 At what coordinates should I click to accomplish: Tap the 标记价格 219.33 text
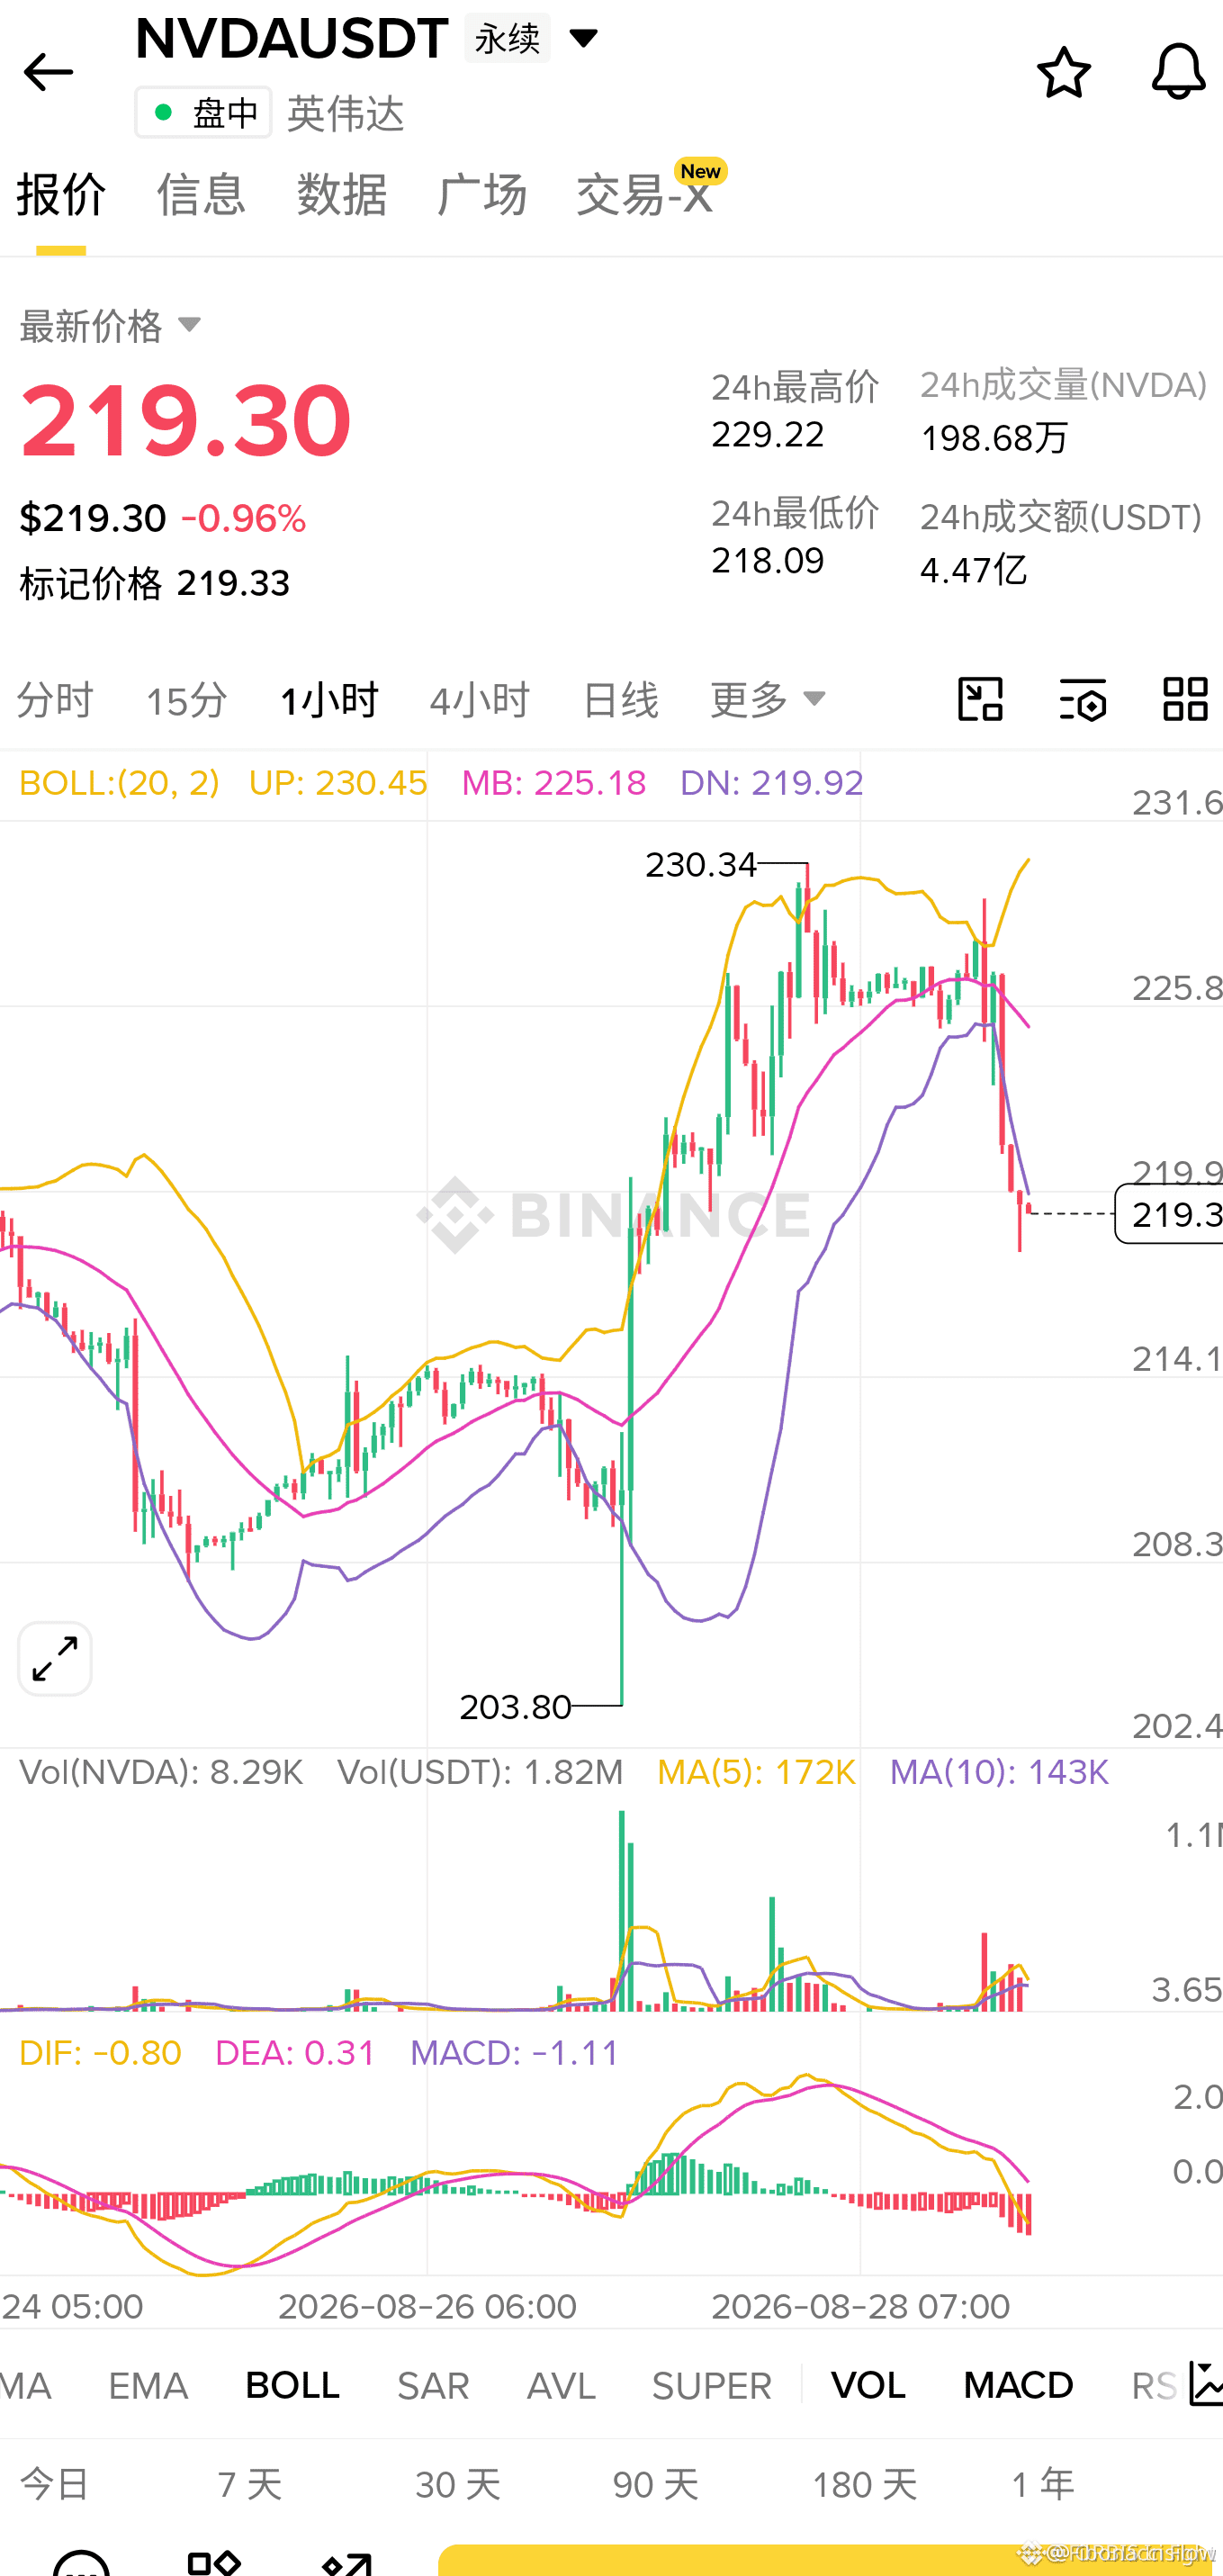[x=155, y=583]
